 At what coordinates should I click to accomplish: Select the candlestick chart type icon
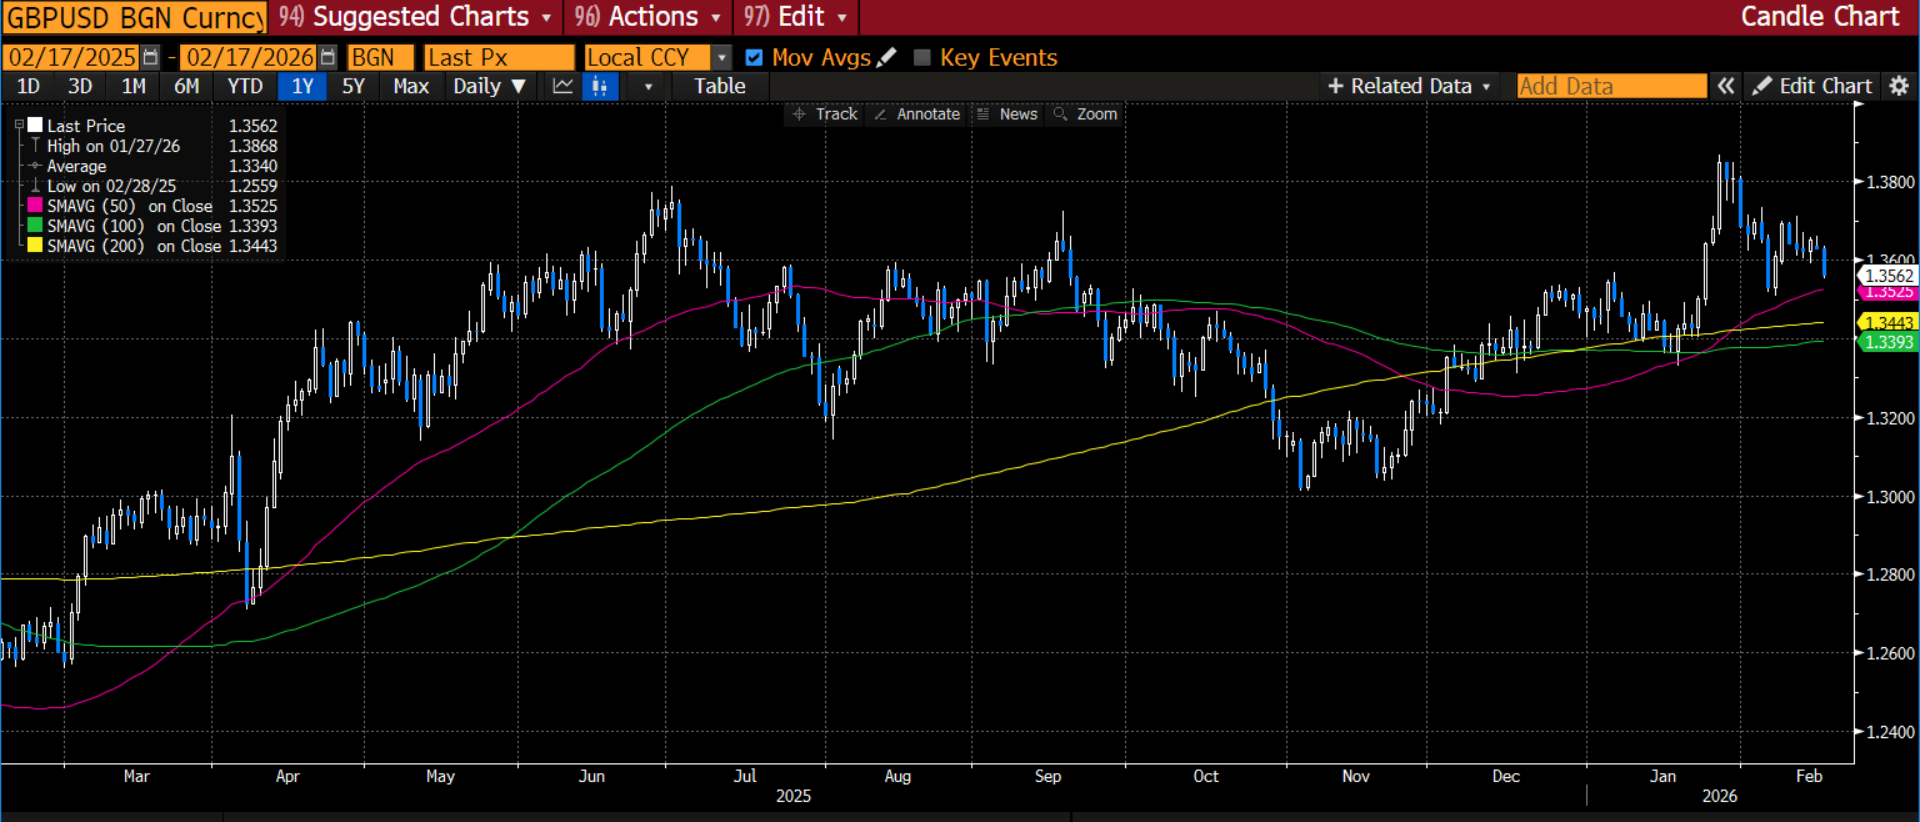600,87
